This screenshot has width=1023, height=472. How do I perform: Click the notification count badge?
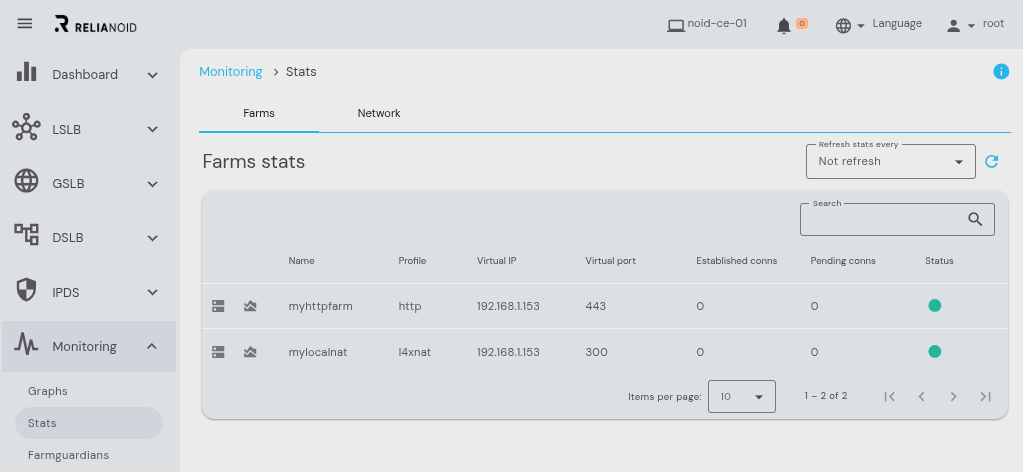(x=802, y=24)
